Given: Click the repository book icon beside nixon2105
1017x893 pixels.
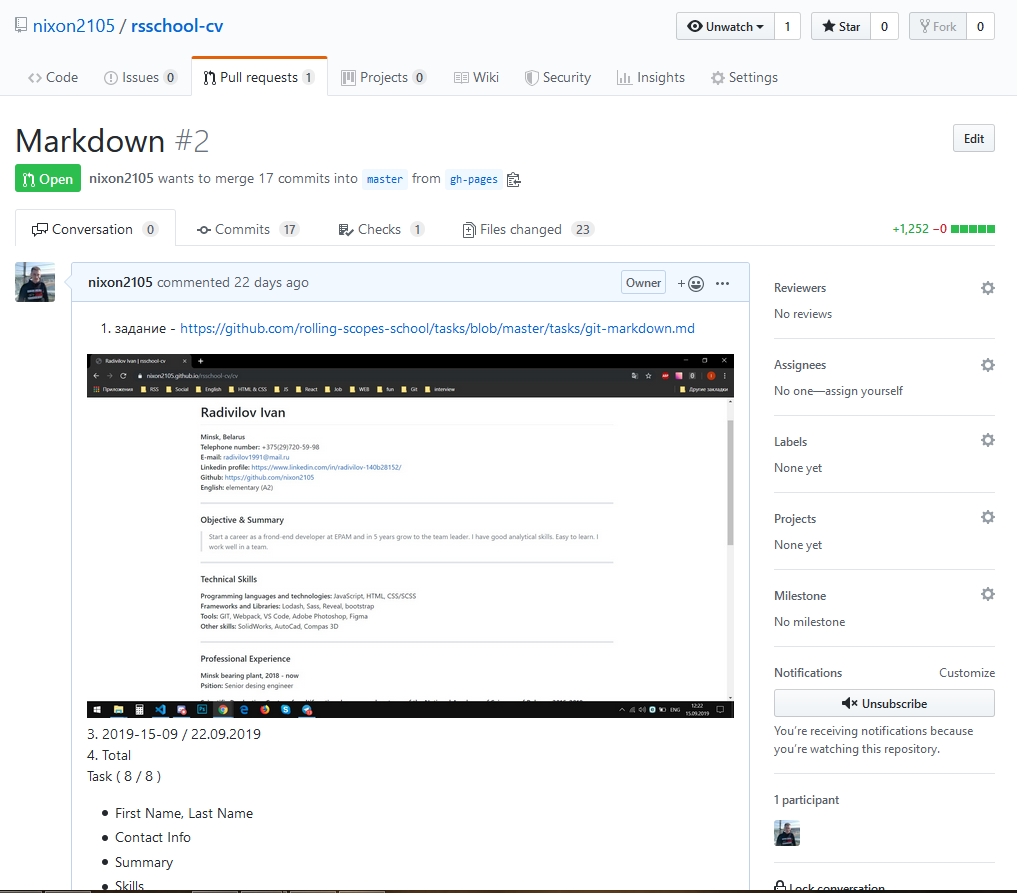Looking at the screenshot, I should [19, 25].
